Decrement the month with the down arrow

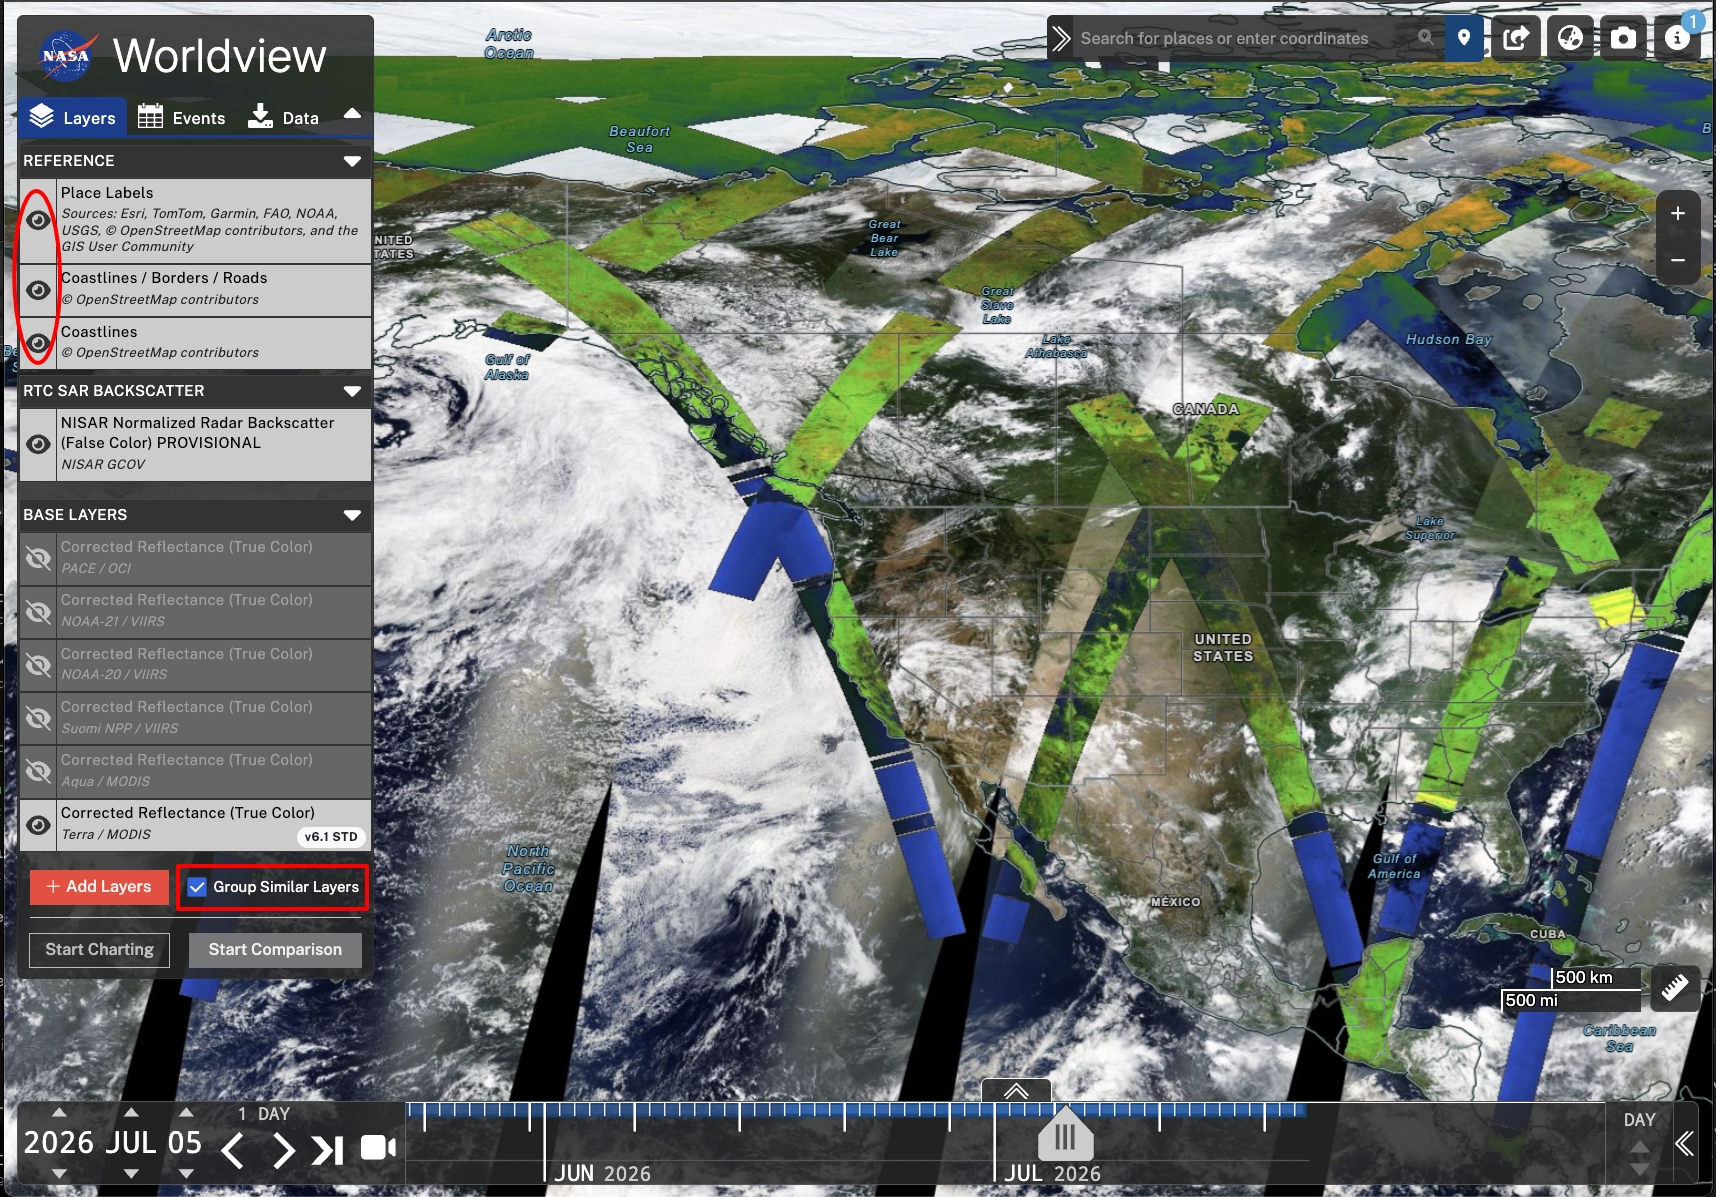point(131,1174)
